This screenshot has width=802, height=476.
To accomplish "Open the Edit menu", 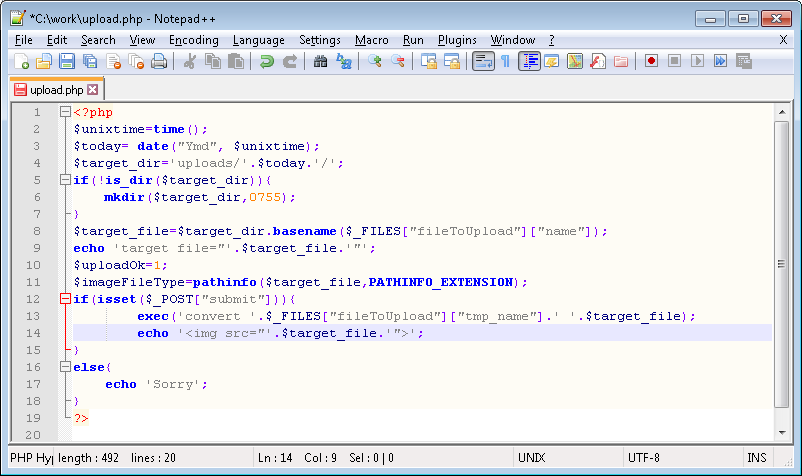I will [x=57, y=40].
